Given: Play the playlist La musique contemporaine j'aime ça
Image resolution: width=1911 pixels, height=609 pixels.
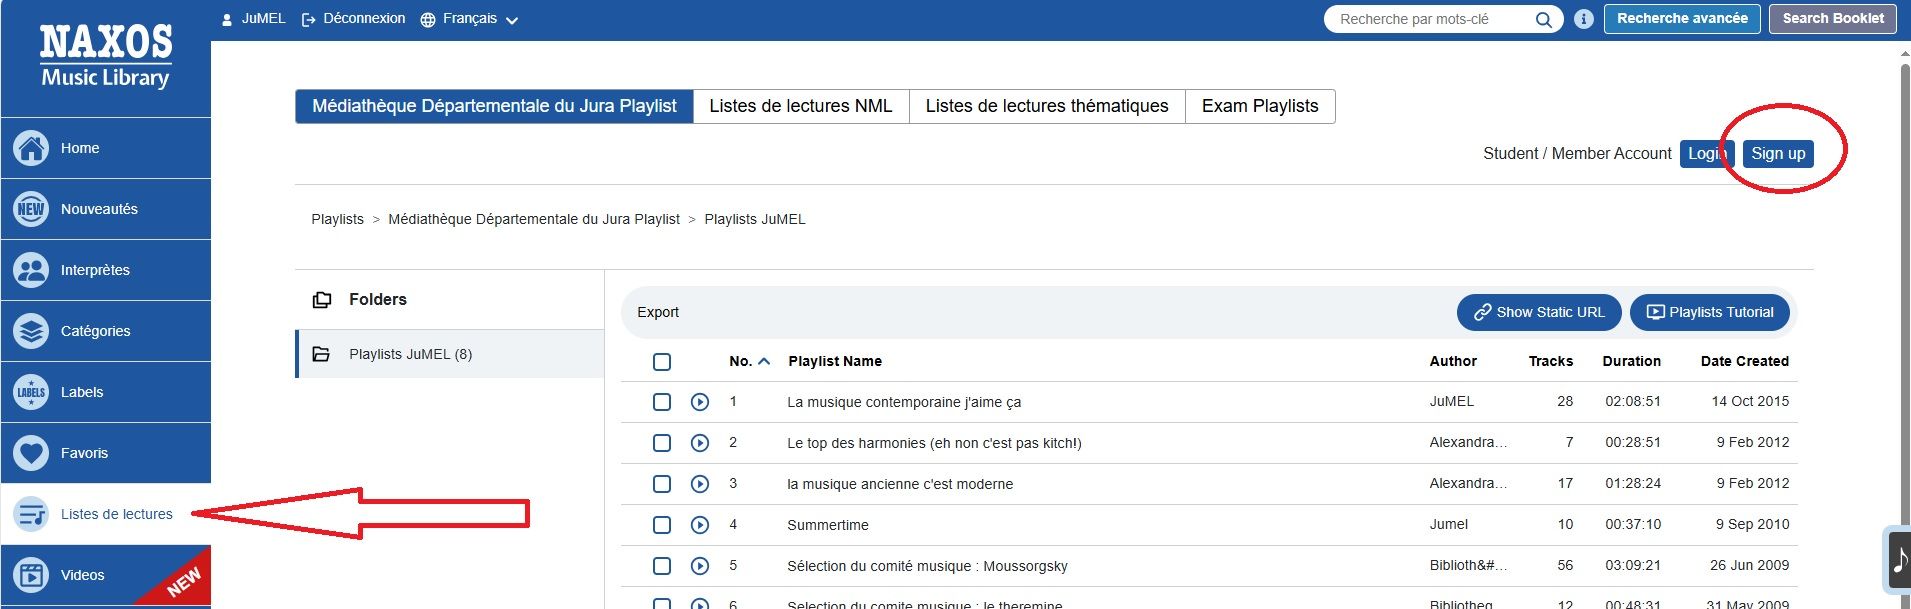Looking at the screenshot, I should (x=700, y=402).
